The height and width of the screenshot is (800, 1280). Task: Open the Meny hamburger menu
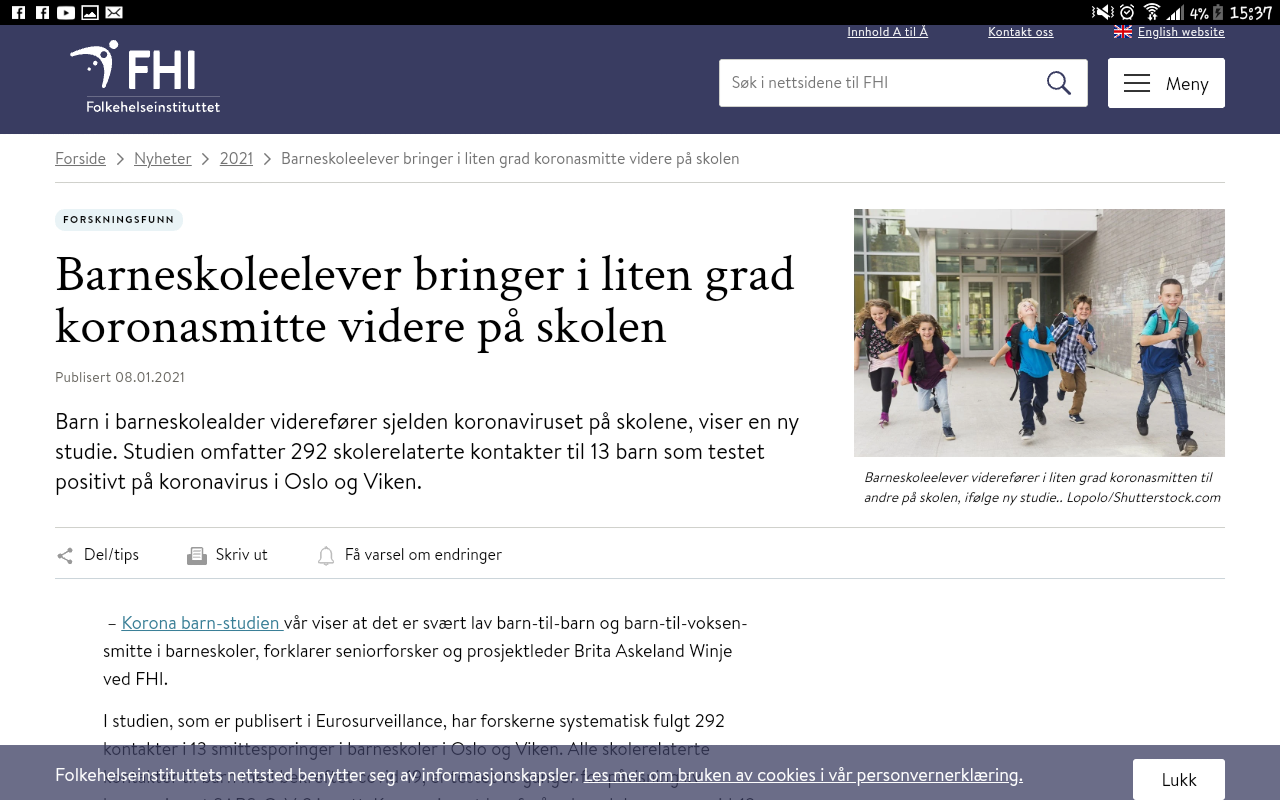1166,83
